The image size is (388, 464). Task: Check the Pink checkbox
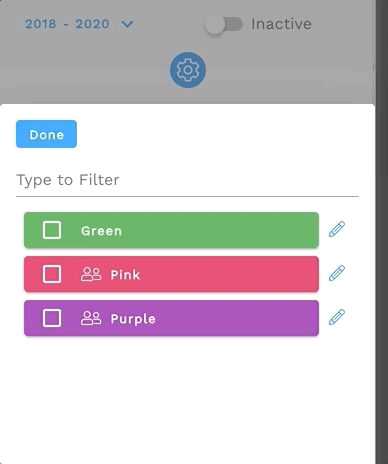tap(52, 274)
